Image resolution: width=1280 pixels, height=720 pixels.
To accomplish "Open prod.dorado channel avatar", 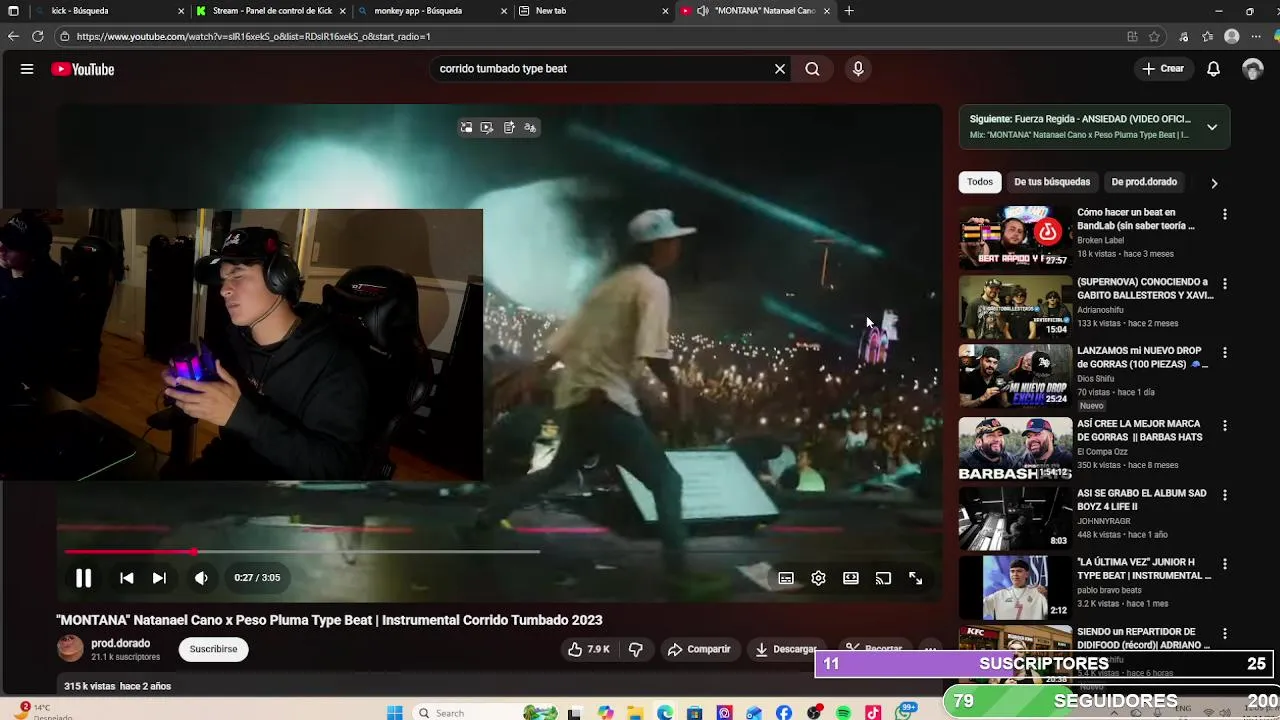I will click(70, 648).
